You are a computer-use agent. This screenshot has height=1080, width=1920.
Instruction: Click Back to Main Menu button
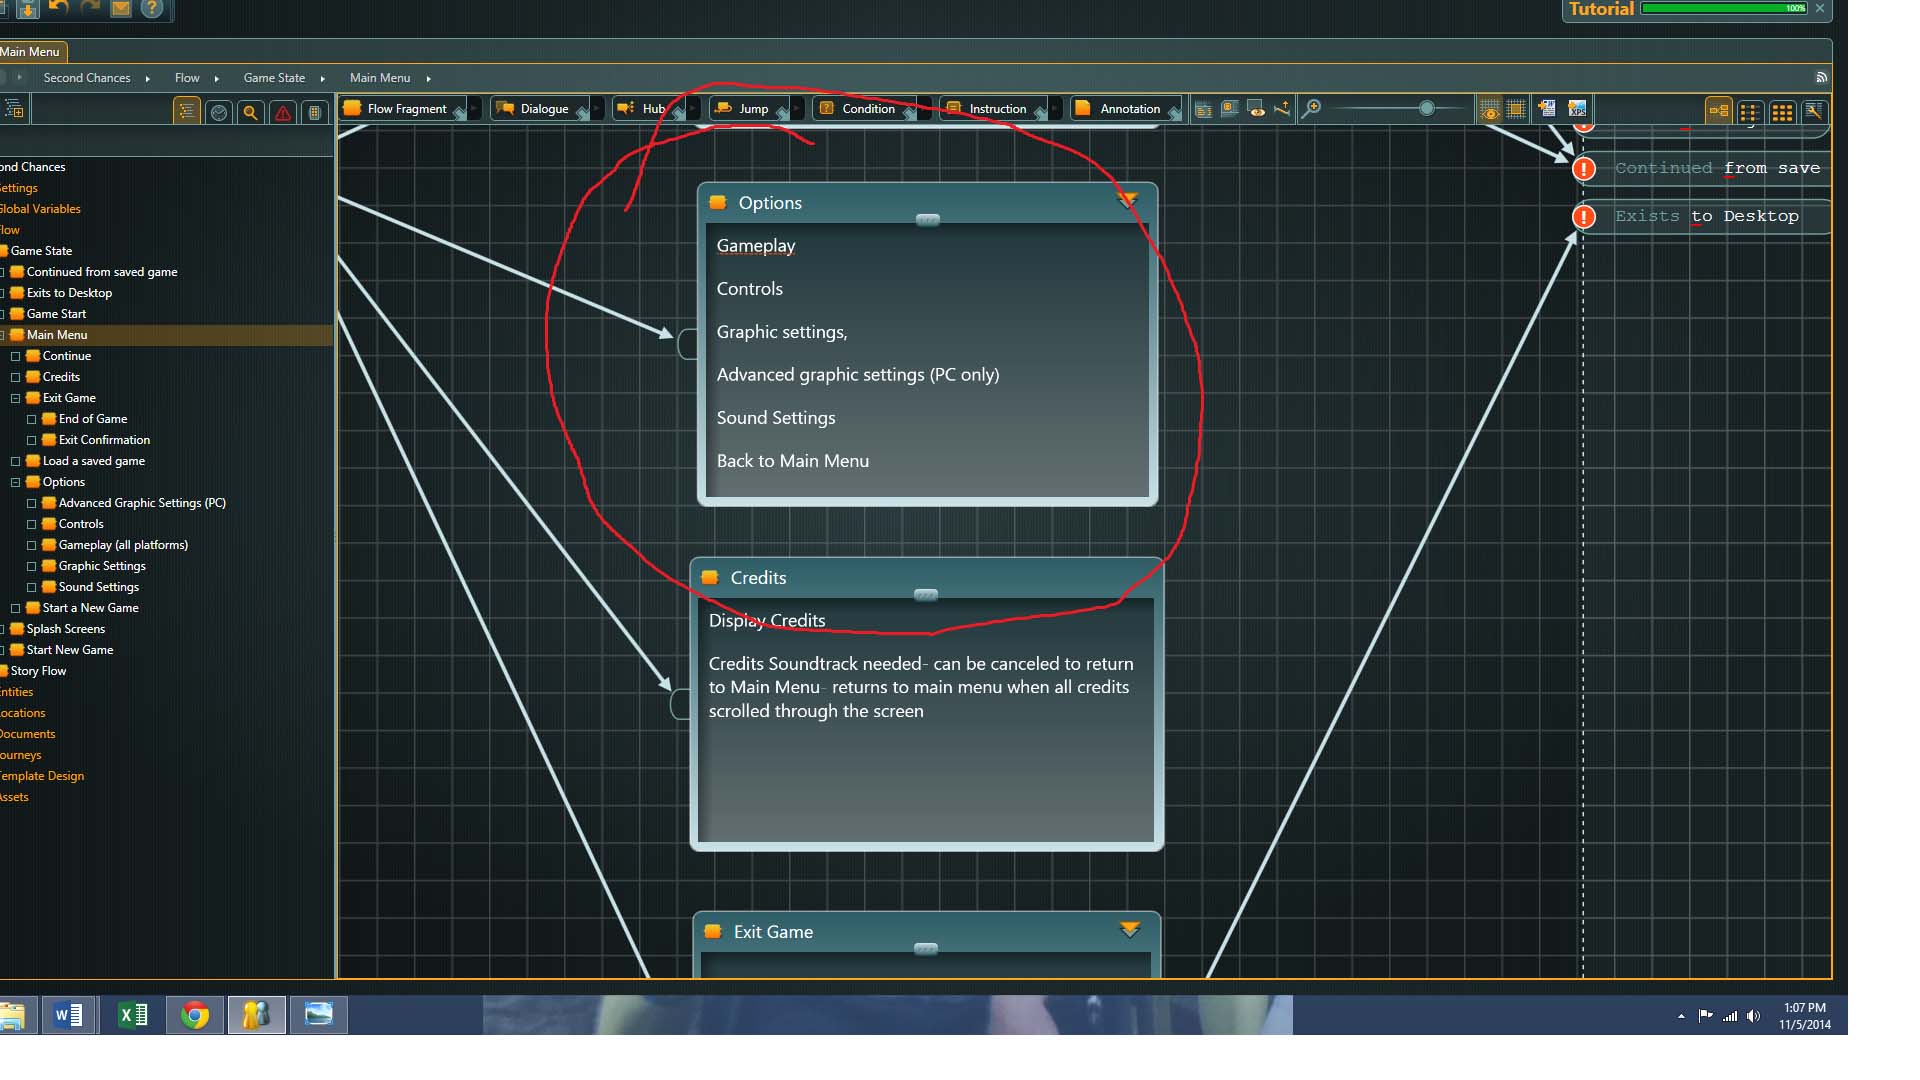793,459
